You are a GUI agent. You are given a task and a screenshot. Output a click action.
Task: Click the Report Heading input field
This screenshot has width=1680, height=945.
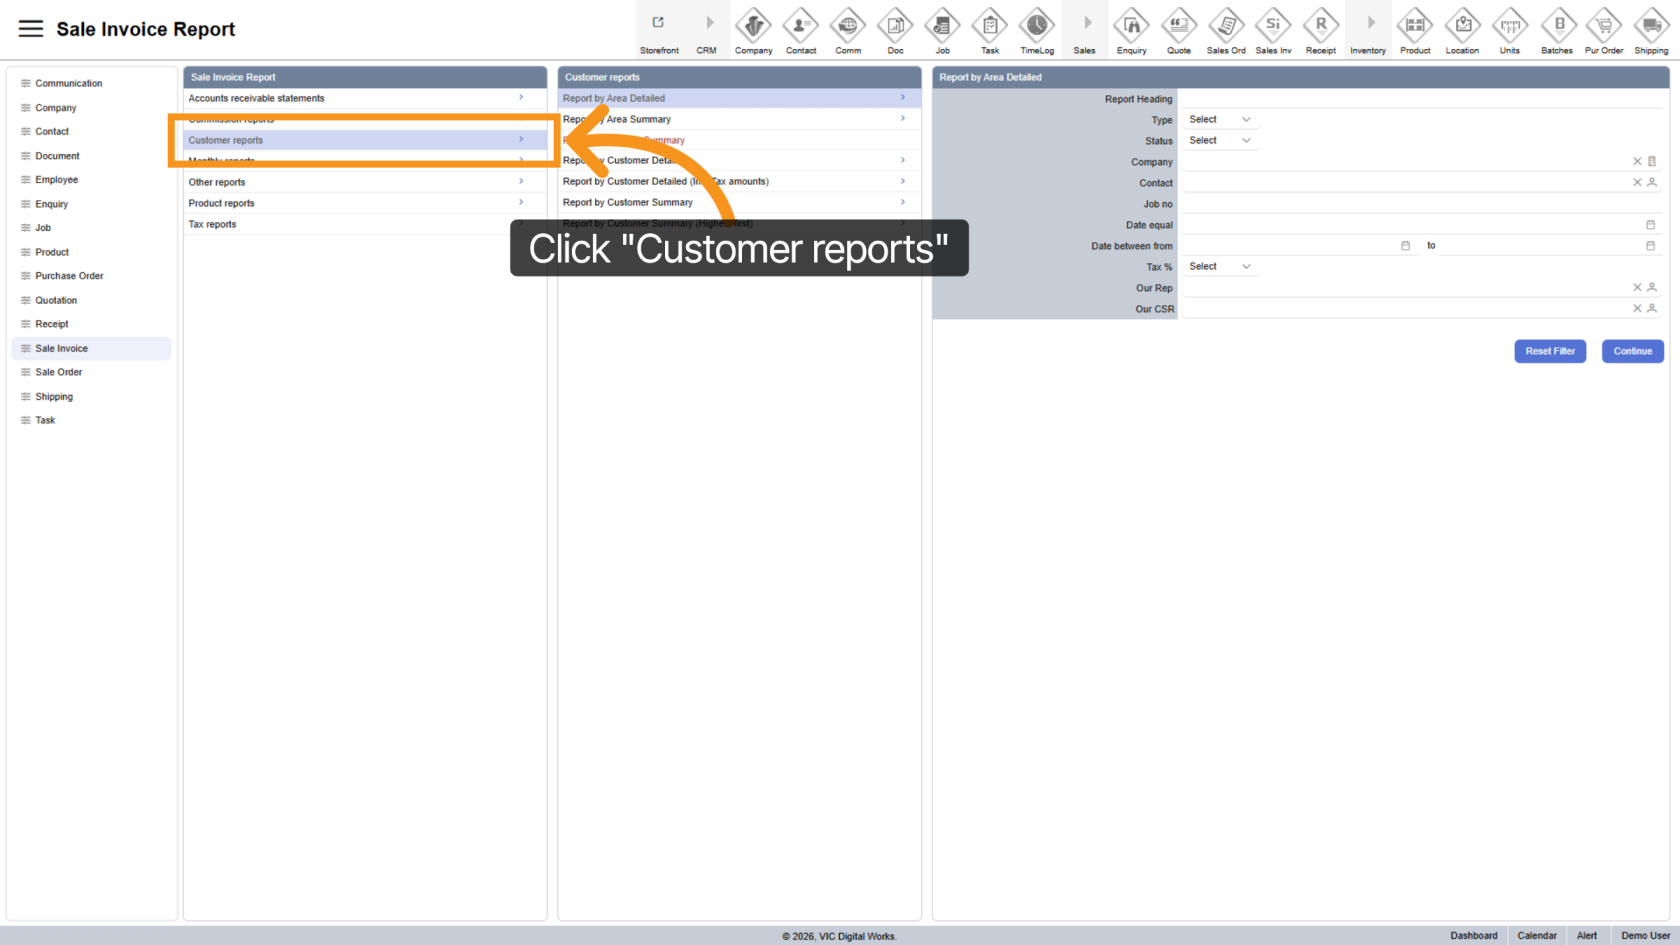(1420, 99)
